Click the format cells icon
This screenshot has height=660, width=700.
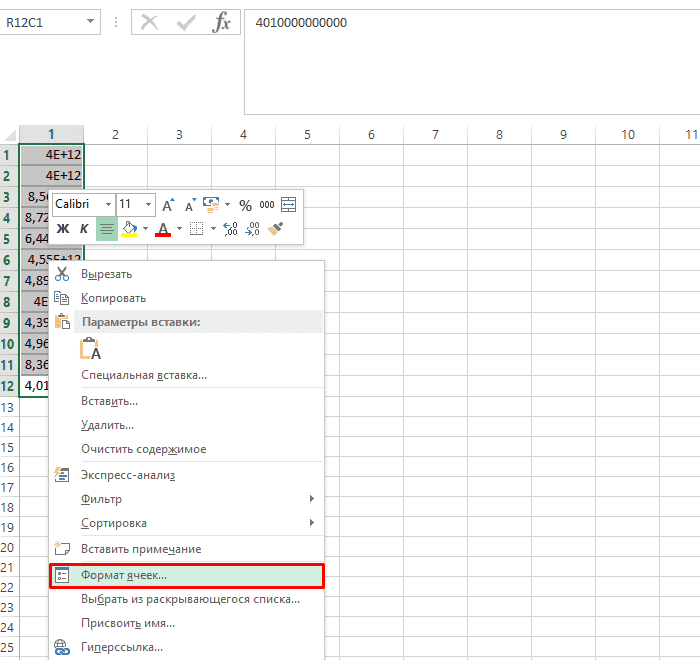pyautogui.click(x=62, y=575)
